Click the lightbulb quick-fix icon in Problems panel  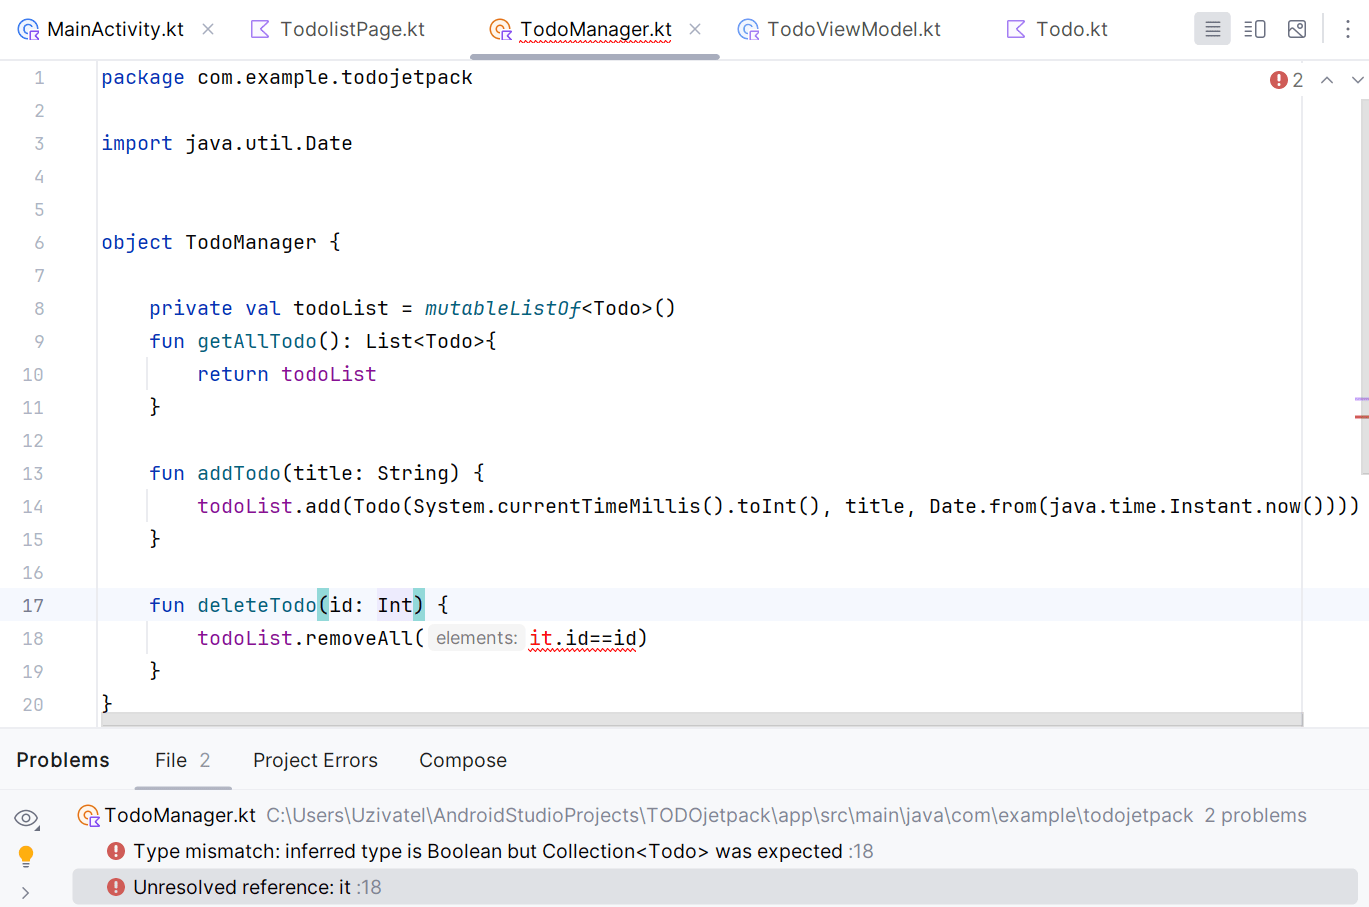point(26,856)
